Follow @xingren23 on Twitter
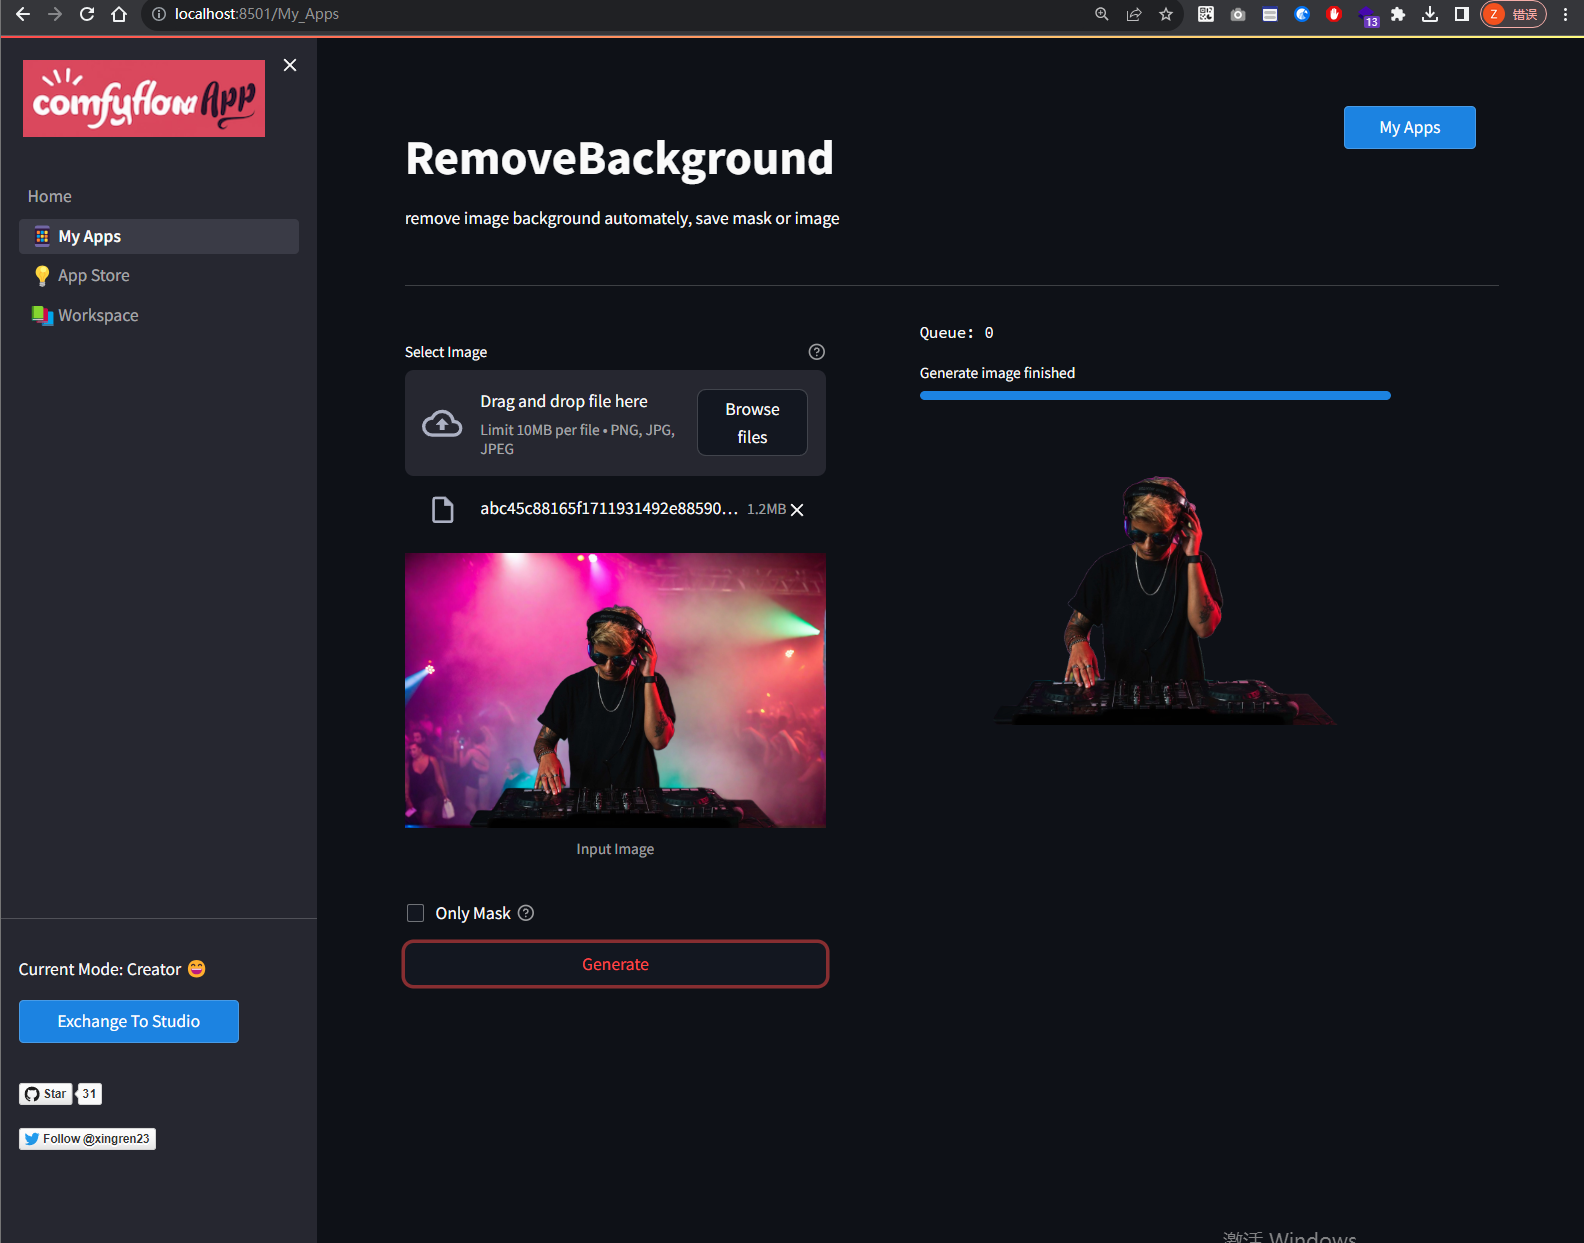 [x=87, y=1139]
